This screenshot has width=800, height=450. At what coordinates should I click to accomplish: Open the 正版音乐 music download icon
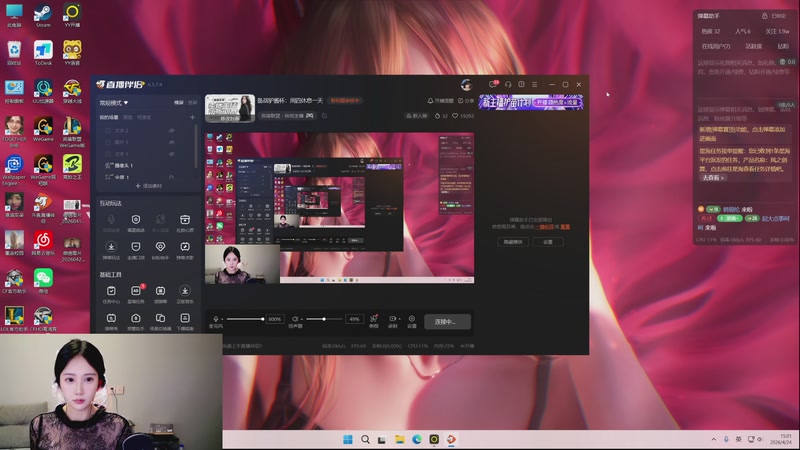[185, 291]
